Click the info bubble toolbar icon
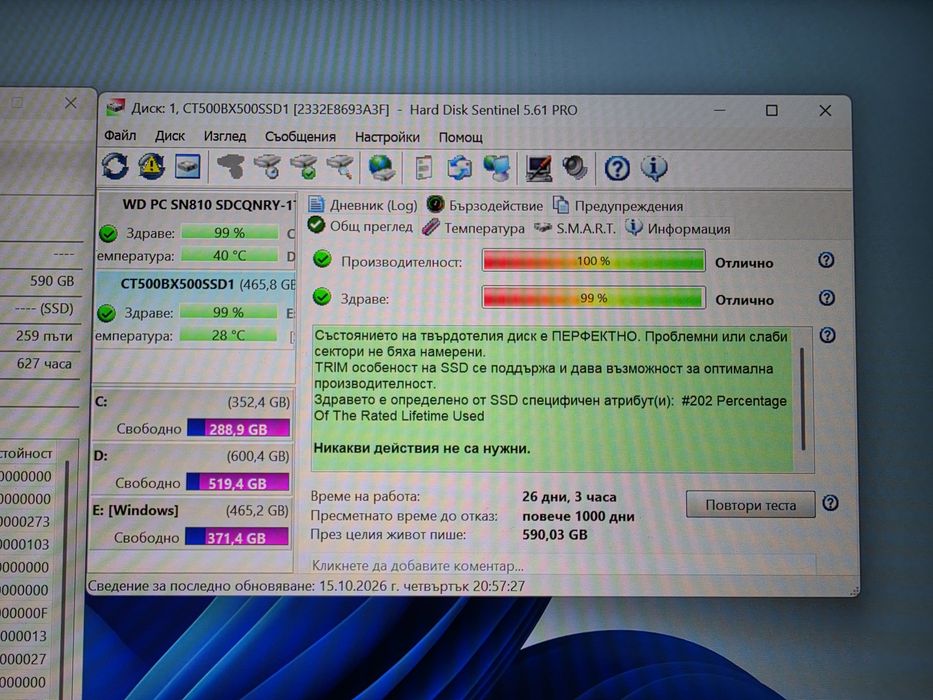The height and width of the screenshot is (700, 933). pos(654,169)
